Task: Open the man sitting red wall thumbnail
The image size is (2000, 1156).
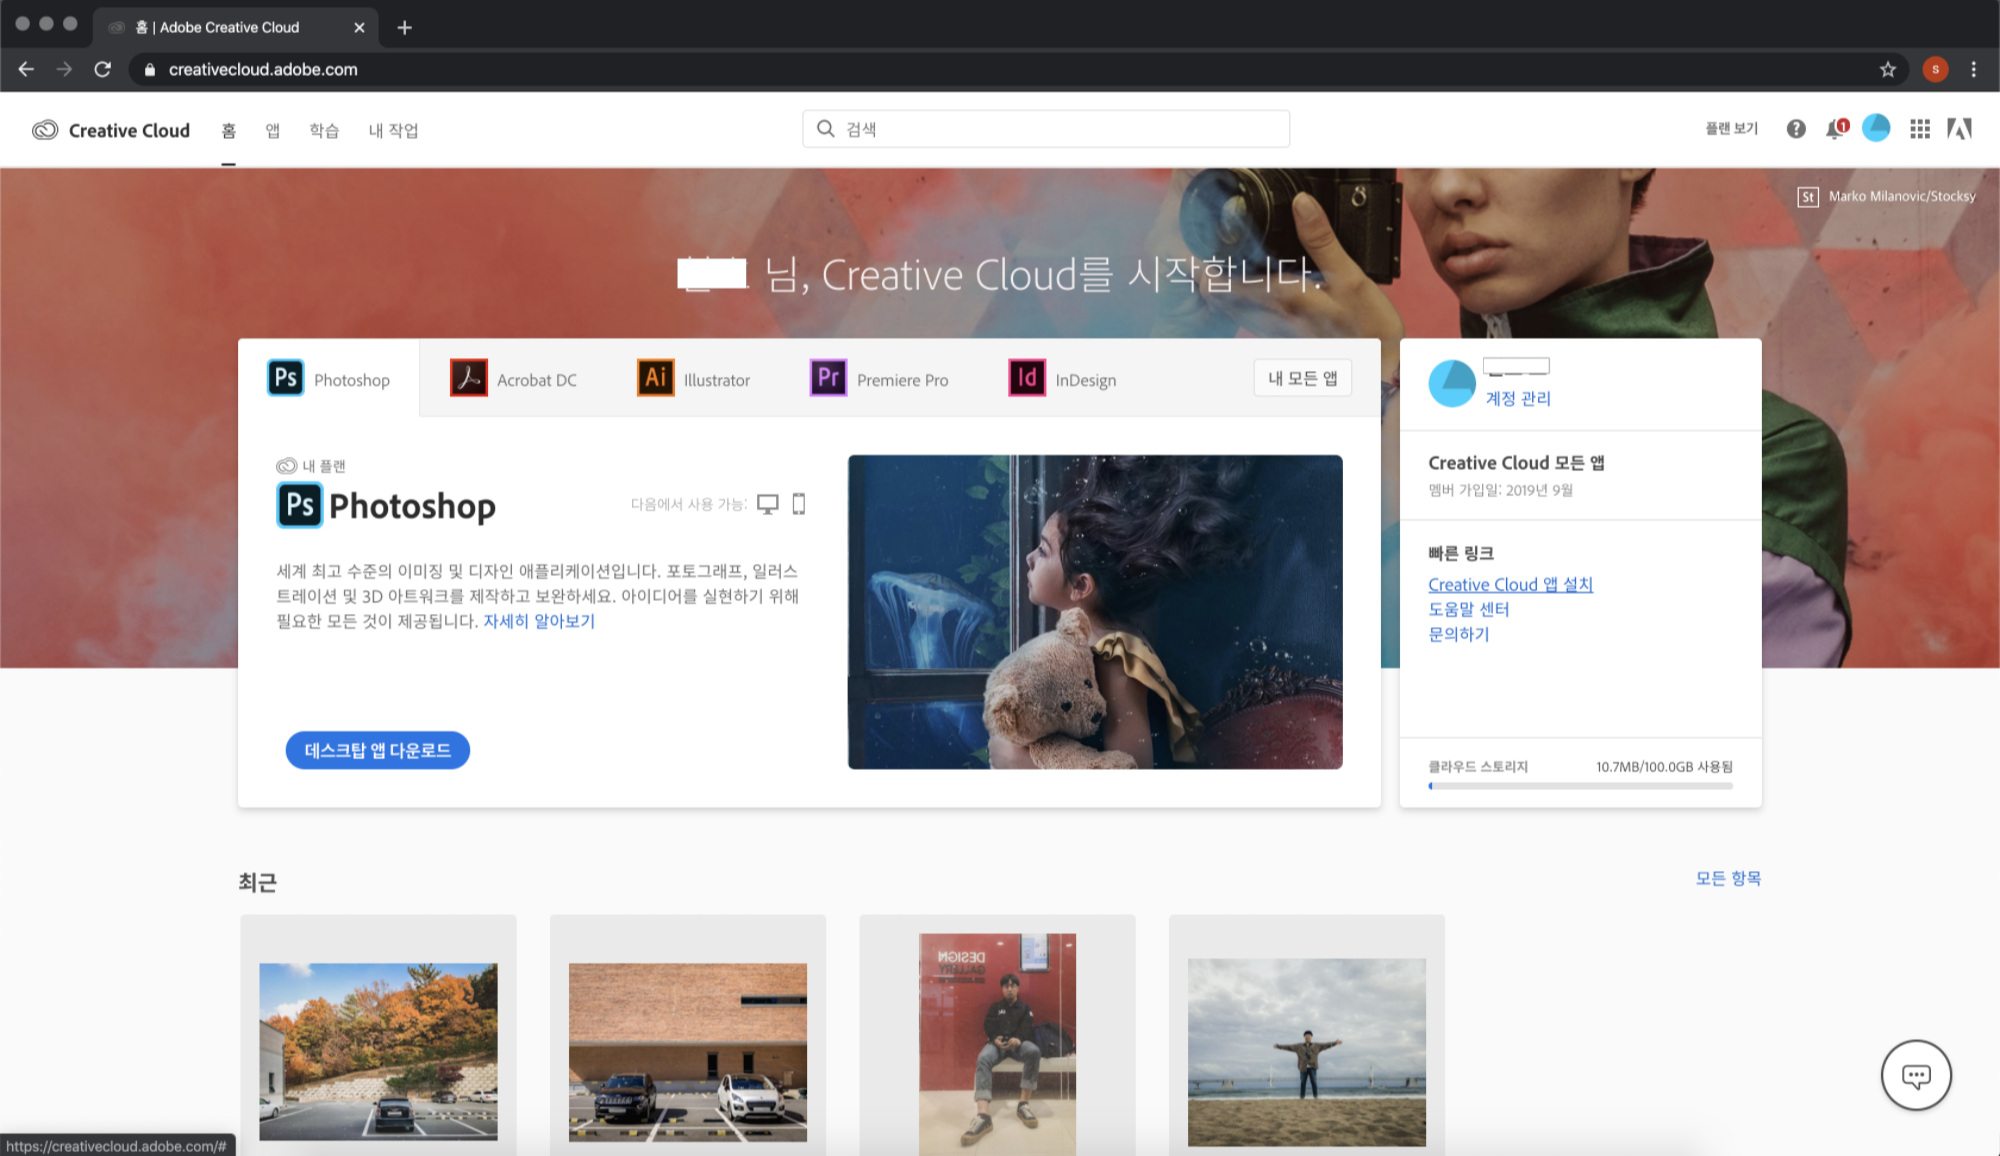Action: tap(997, 1044)
